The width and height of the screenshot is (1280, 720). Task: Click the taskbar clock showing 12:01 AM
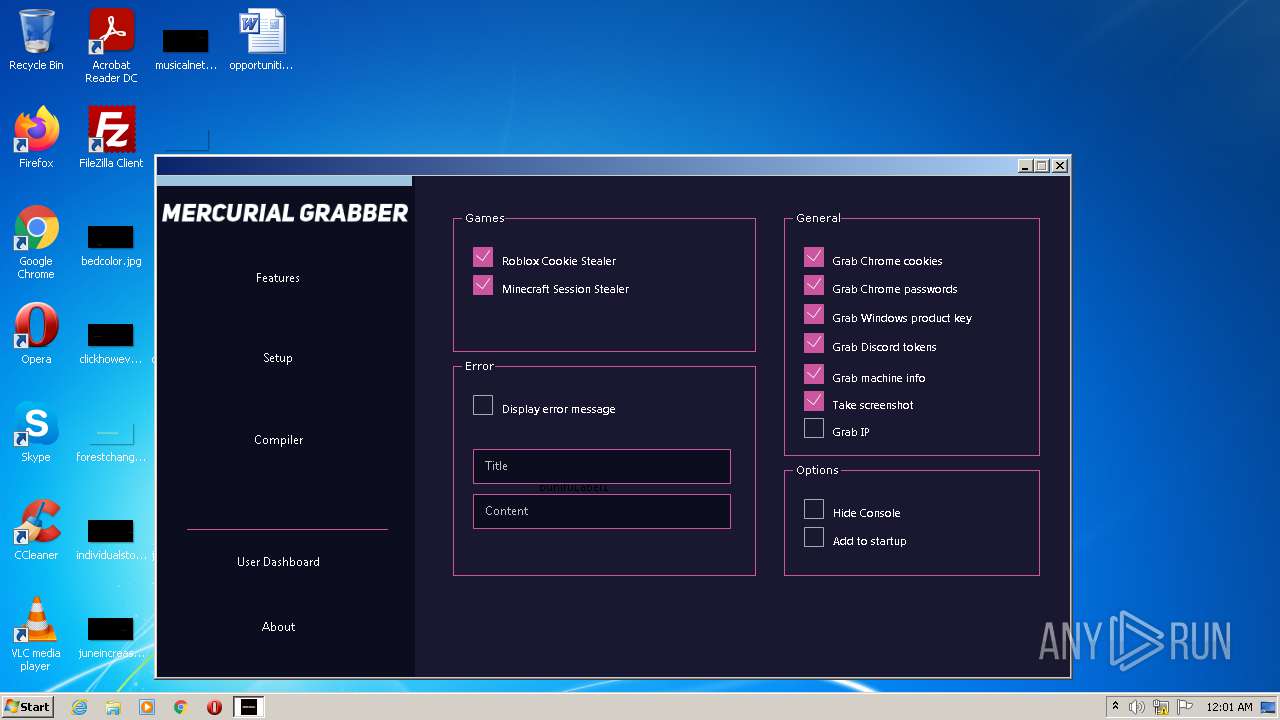point(1229,707)
